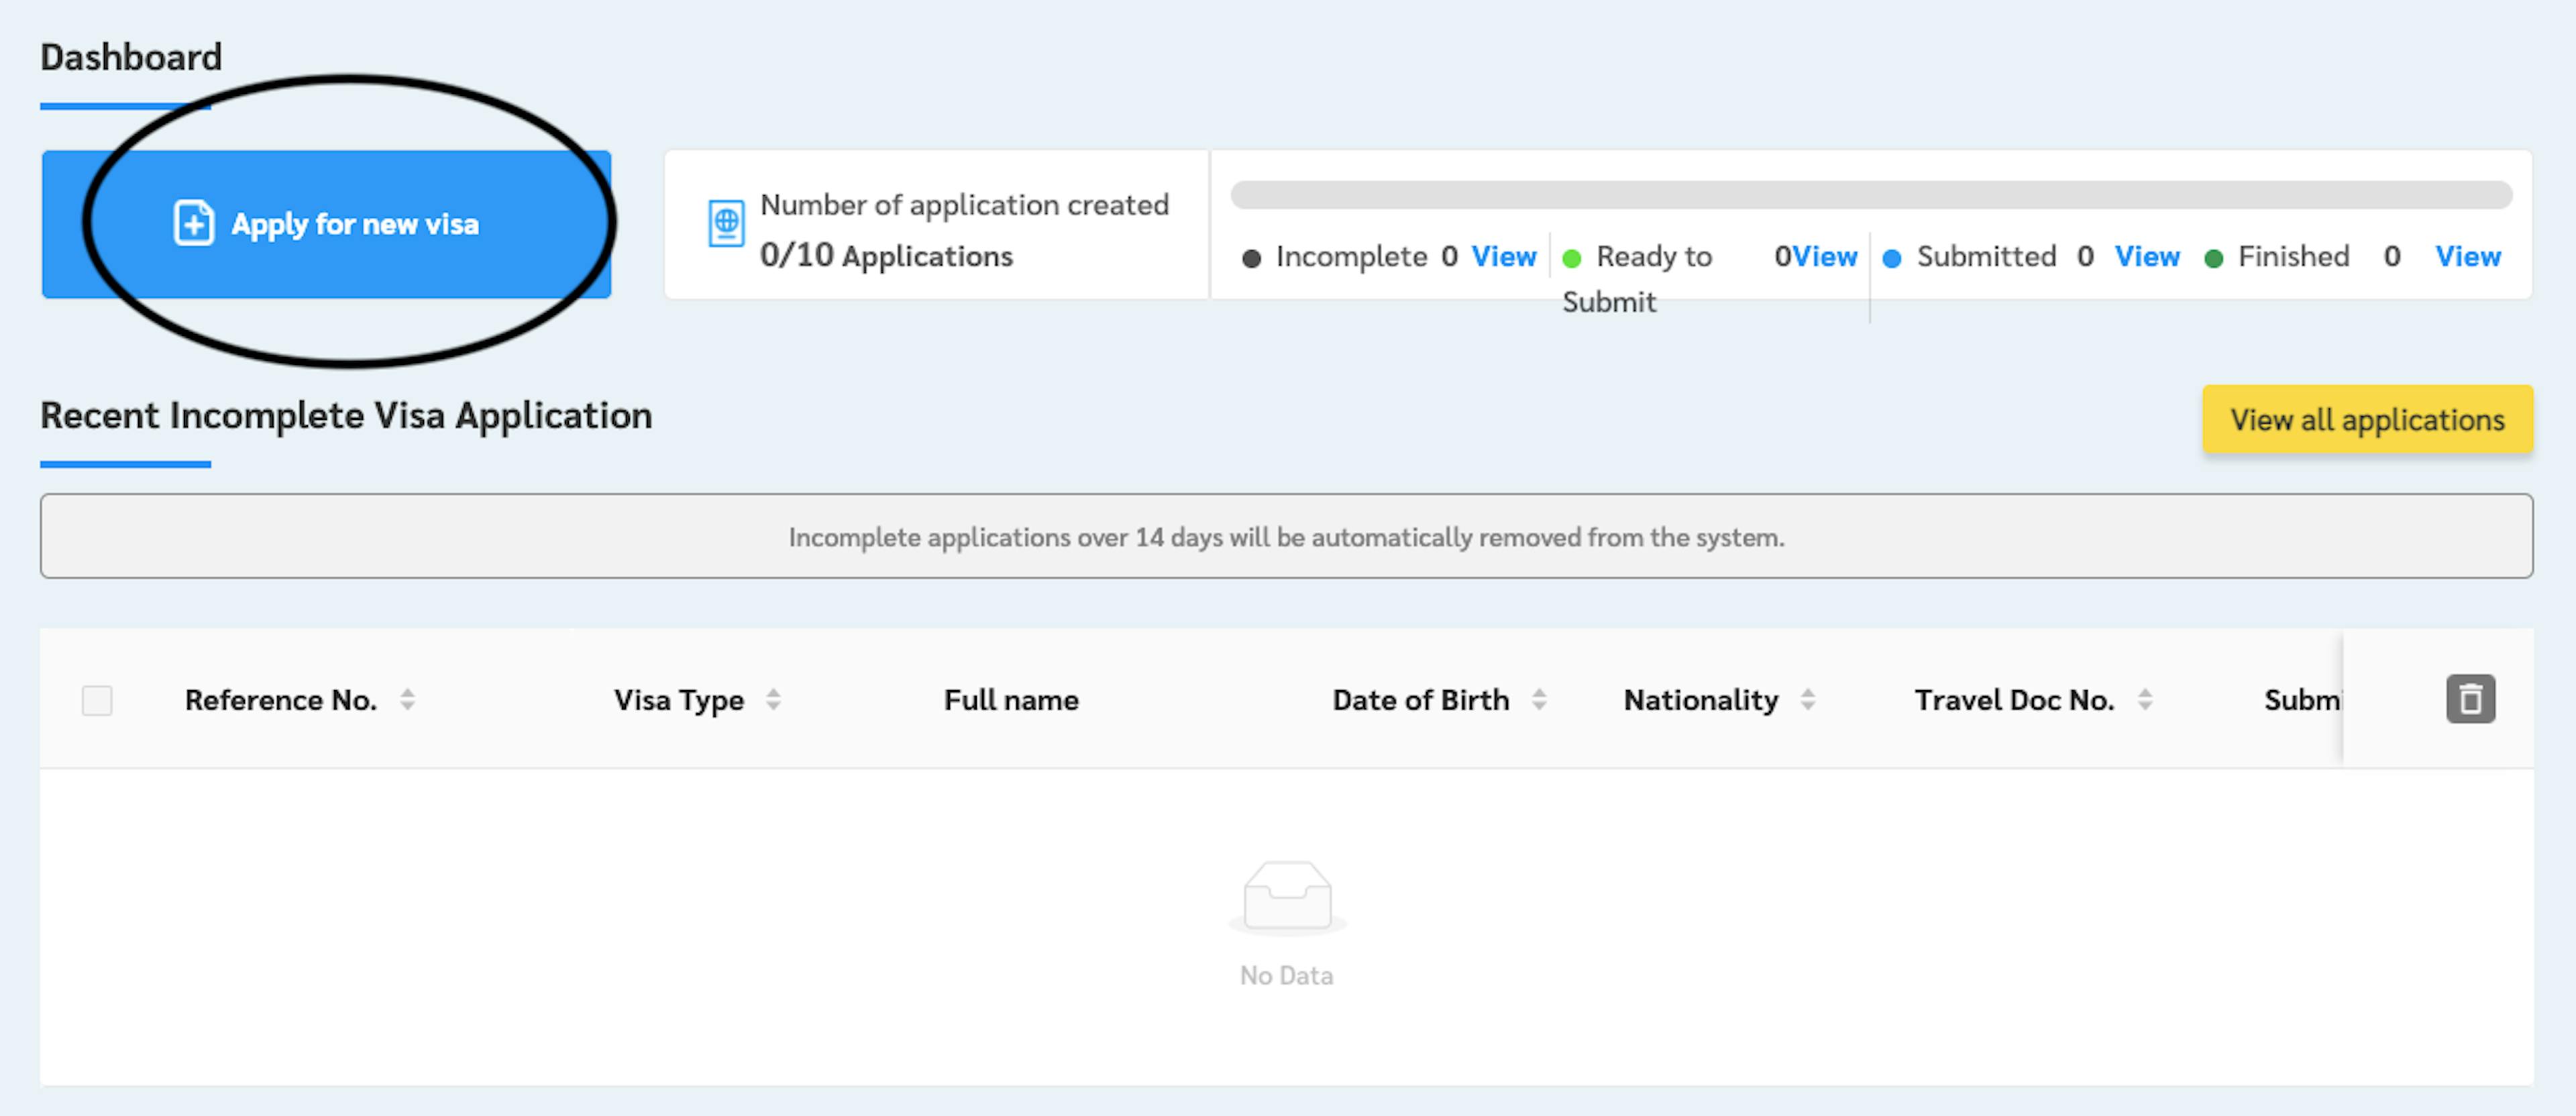Viewport: 2576px width, 1116px height.
Task: Click the 14 days removal notice banner
Action: tap(1286, 536)
